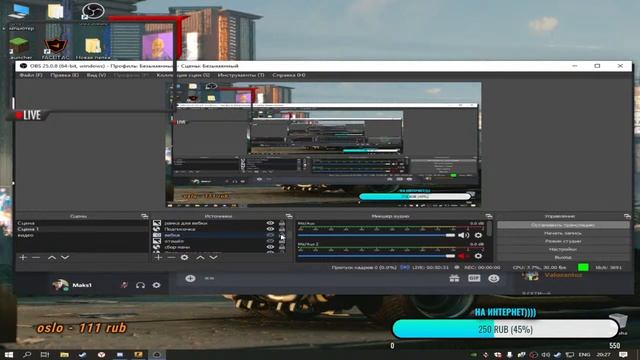Open the Файл menu
Viewport: 640px width, 360px height.
(x=31, y=75)
